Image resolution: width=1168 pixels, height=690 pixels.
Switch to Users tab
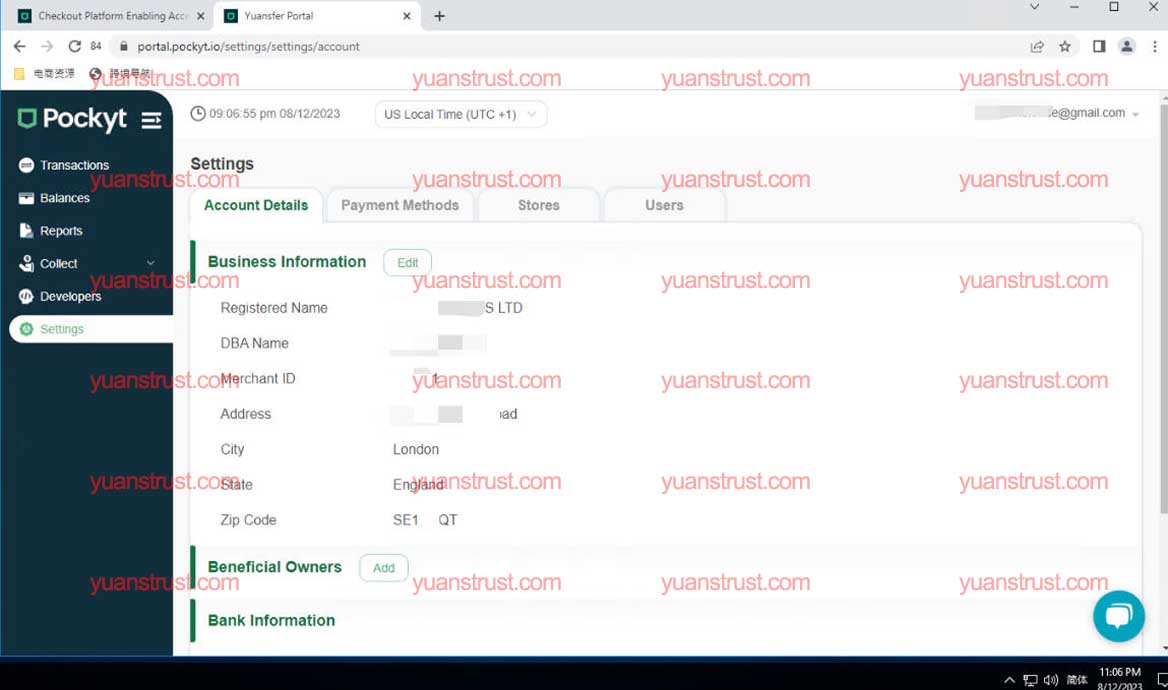(x=664, y=206)
